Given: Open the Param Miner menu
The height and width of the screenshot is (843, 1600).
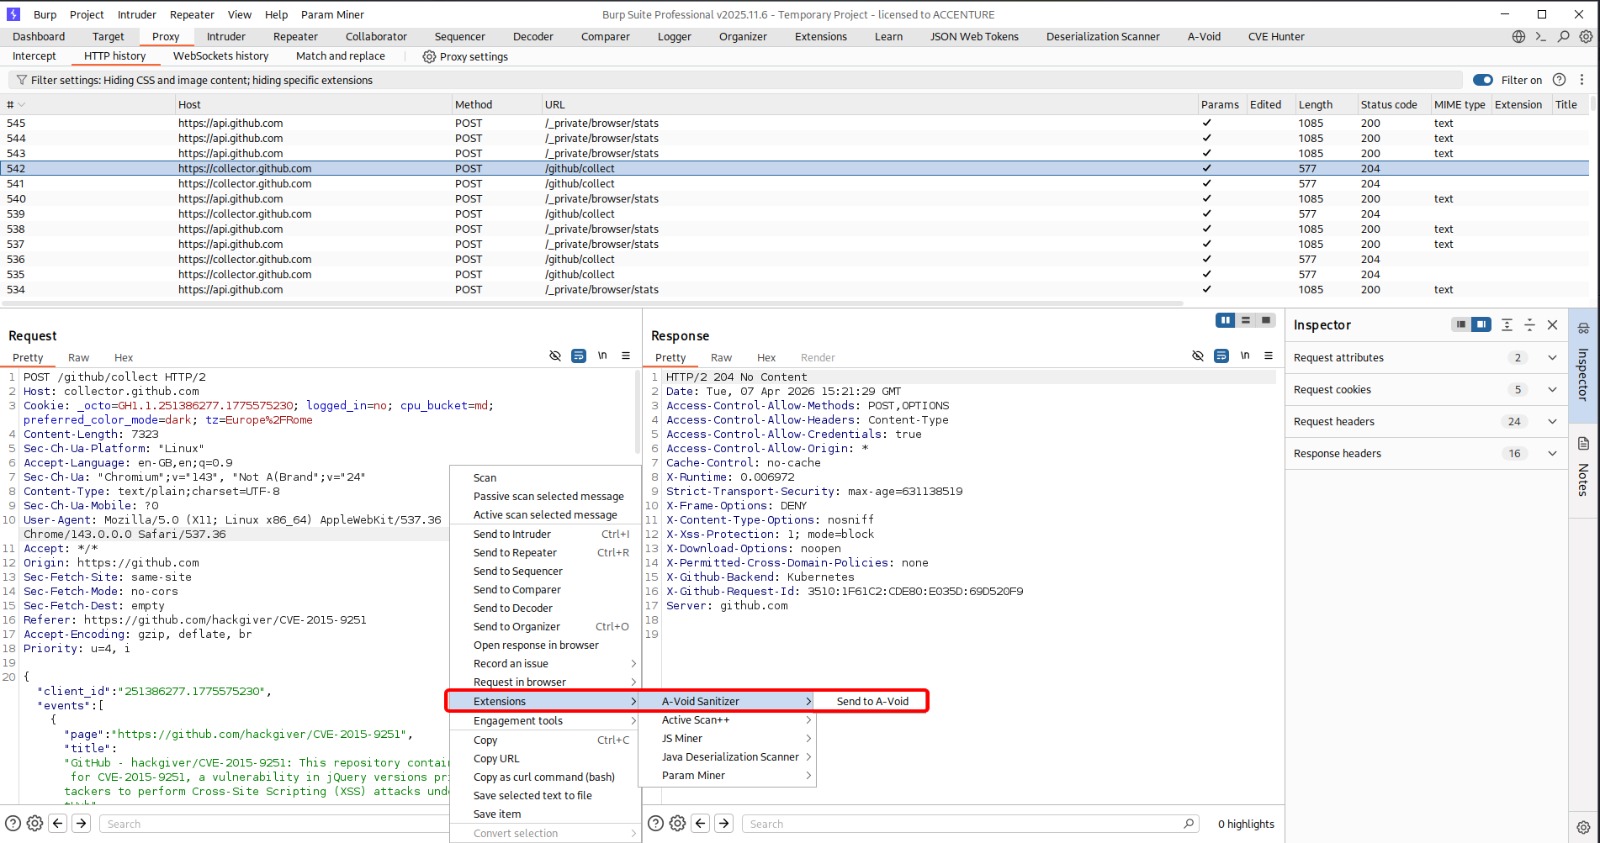Looking at the screenshot, I should [x=333, y=15].
